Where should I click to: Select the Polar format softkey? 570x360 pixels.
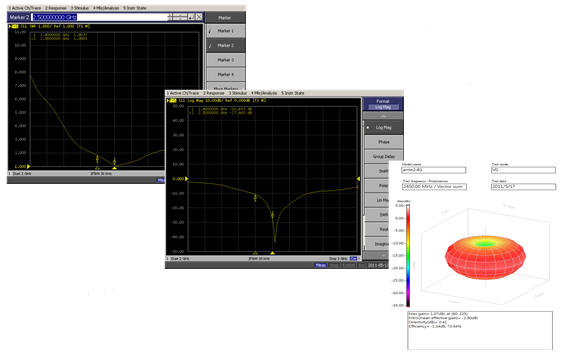(377, 186)
